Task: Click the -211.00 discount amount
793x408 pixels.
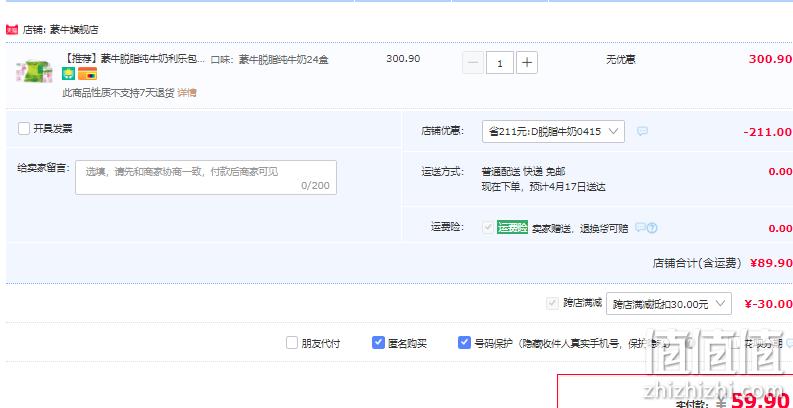Action: pyautogui.click(x=767, y=132)
